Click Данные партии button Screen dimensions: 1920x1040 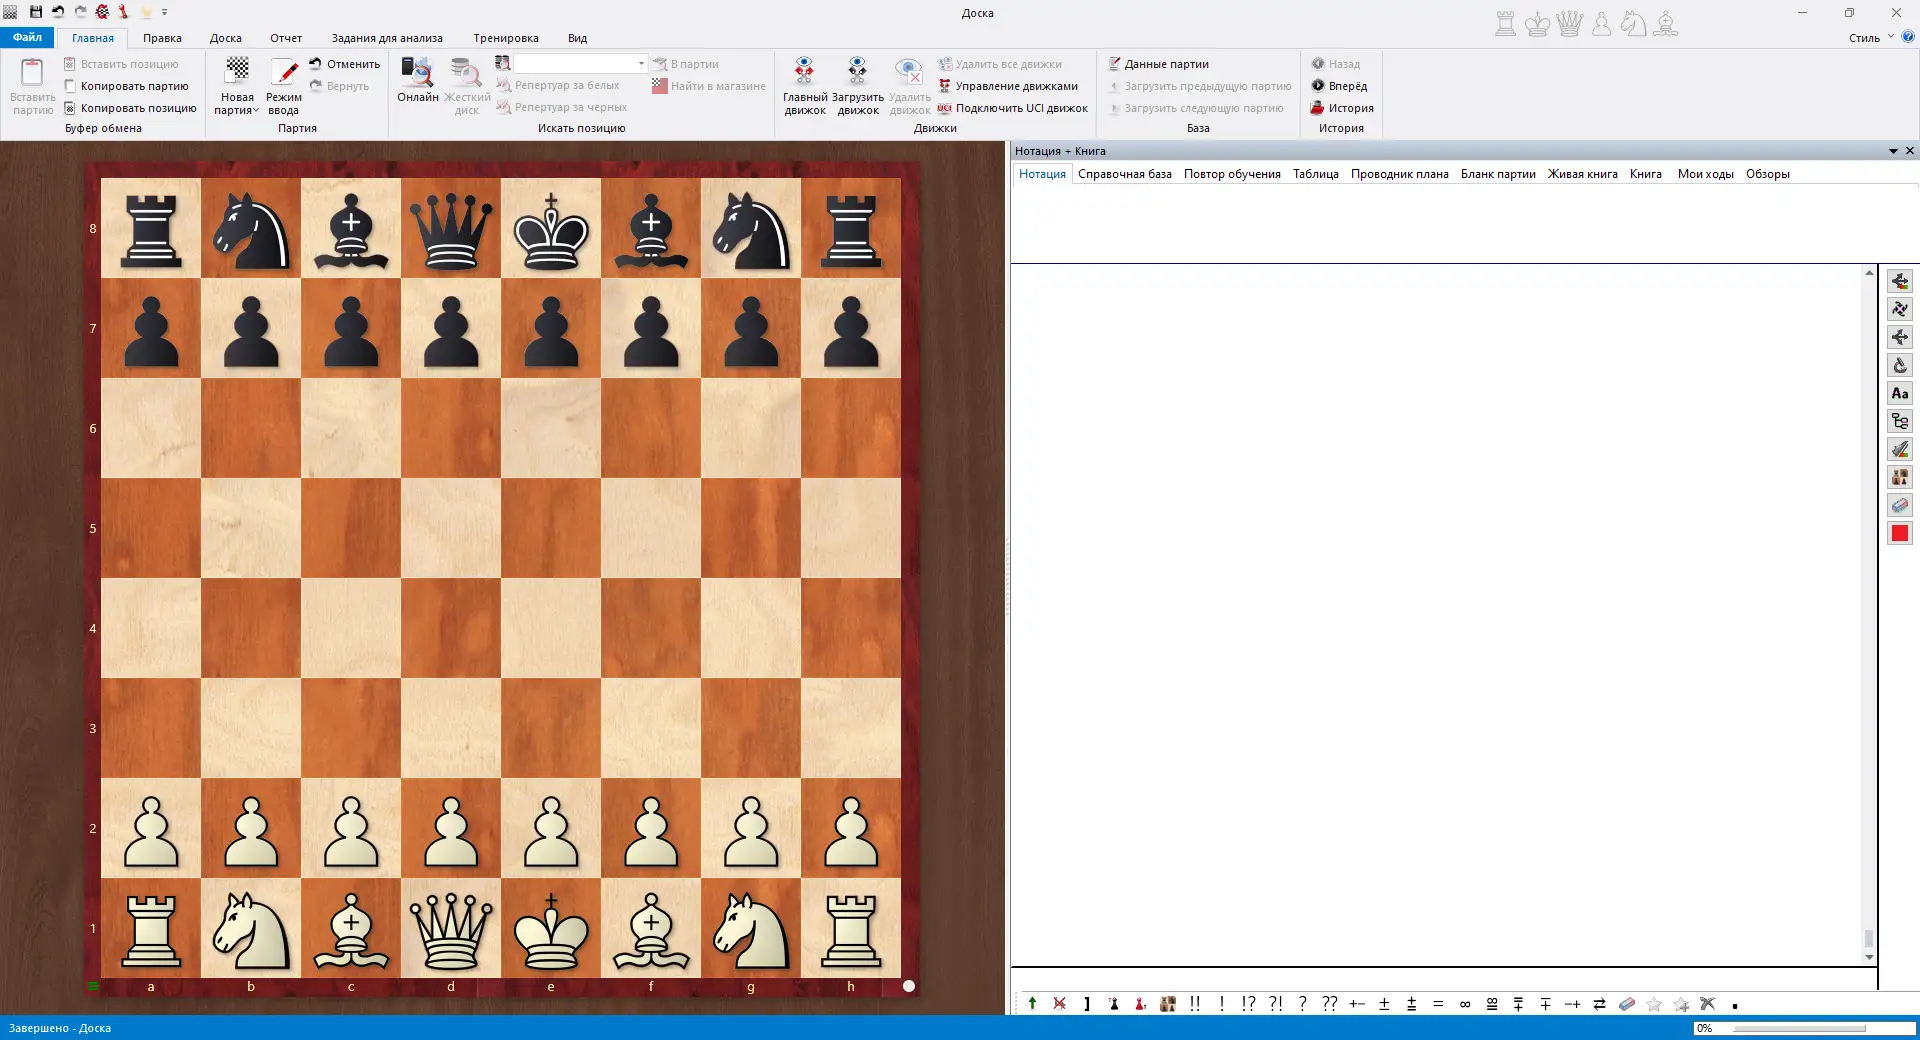pyautogui.click(x=1158, y=64)
